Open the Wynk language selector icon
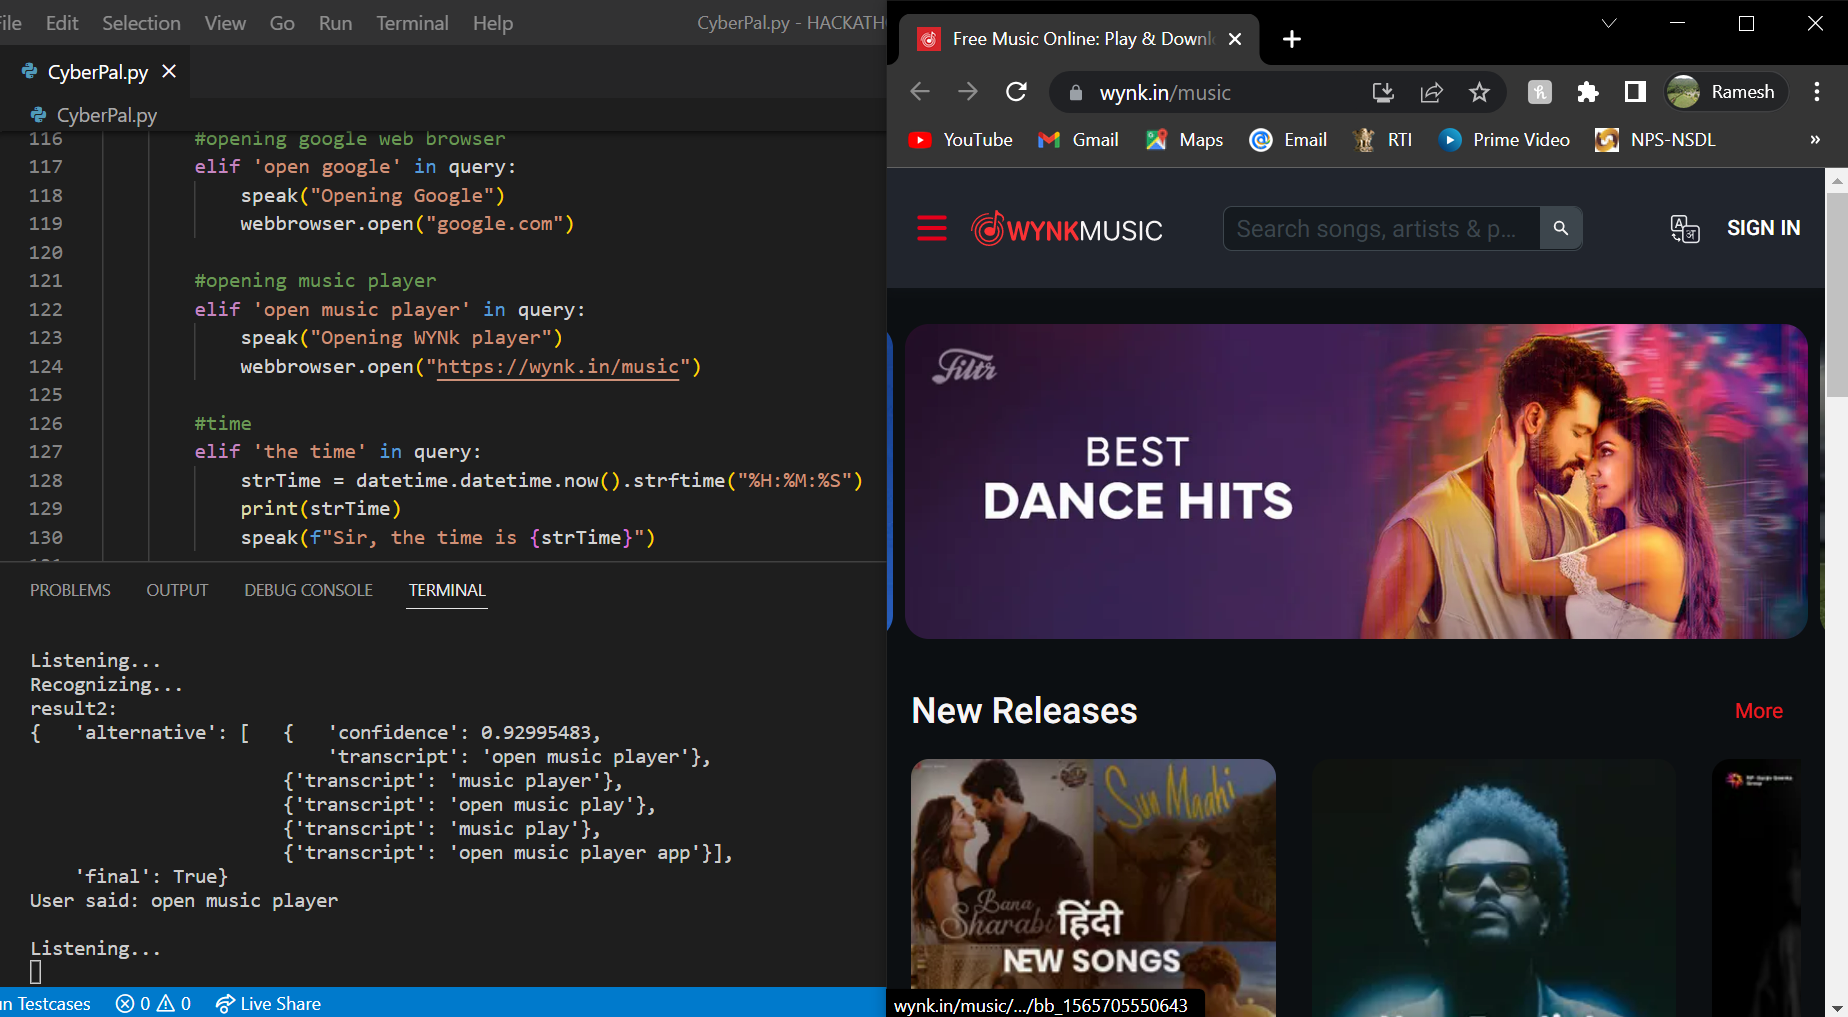Image resolution: width=1848 pixels, height=1017 pixels. coord(1685,229)
